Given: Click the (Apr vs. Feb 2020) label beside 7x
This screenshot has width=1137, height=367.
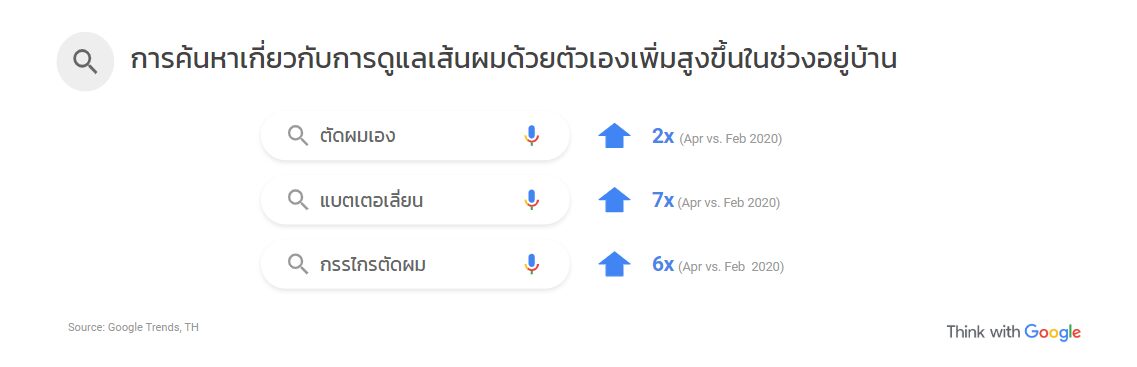Looking at the screenshot, I should pyautogui.click(x=729, y=203).
